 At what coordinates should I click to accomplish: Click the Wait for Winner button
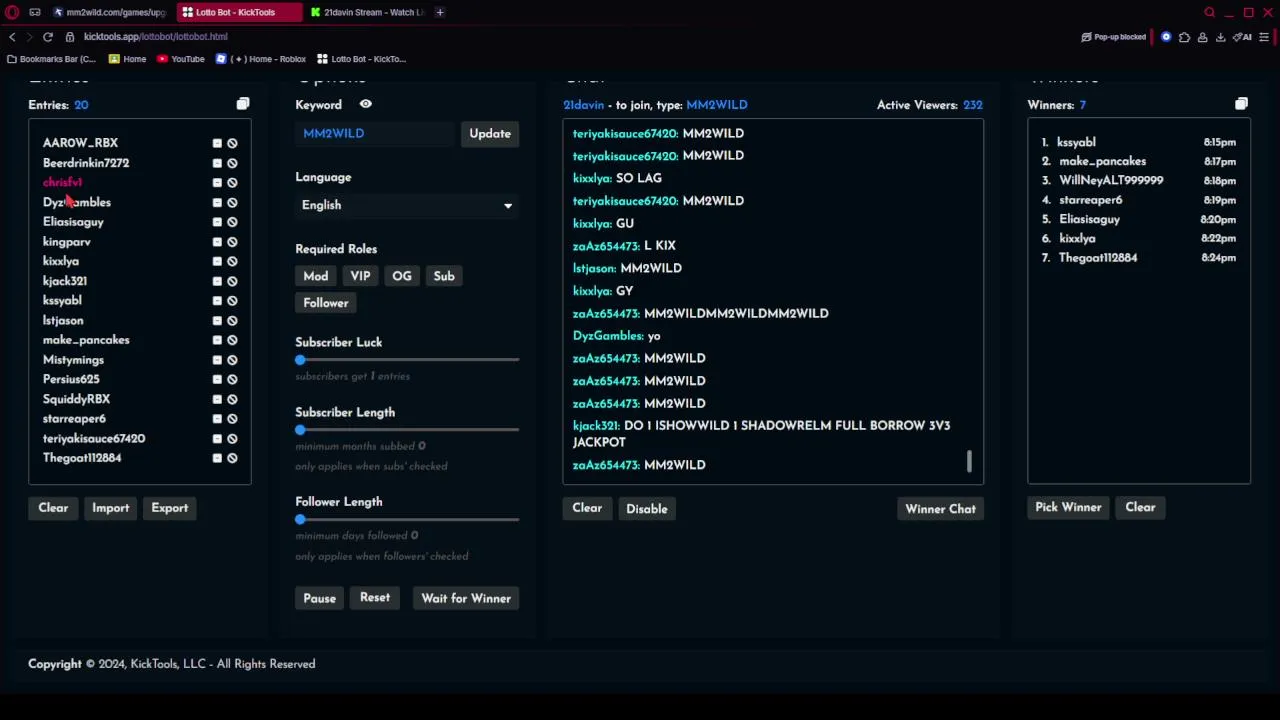466,599
